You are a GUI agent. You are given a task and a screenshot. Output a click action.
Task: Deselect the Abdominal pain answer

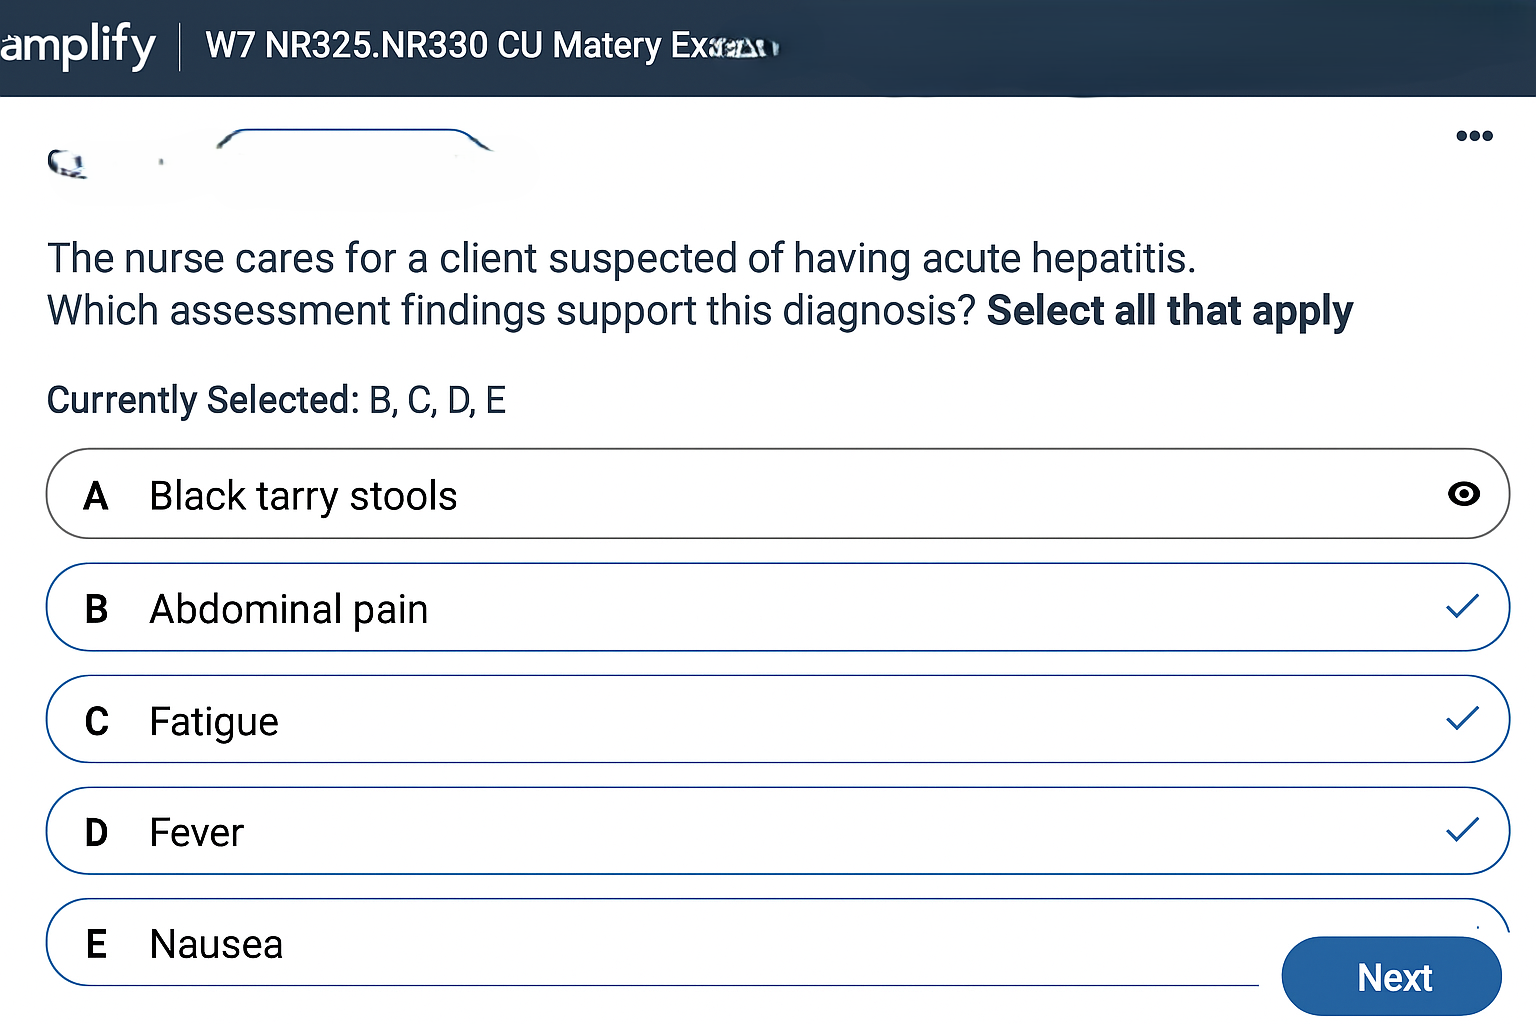pos(289,609)
